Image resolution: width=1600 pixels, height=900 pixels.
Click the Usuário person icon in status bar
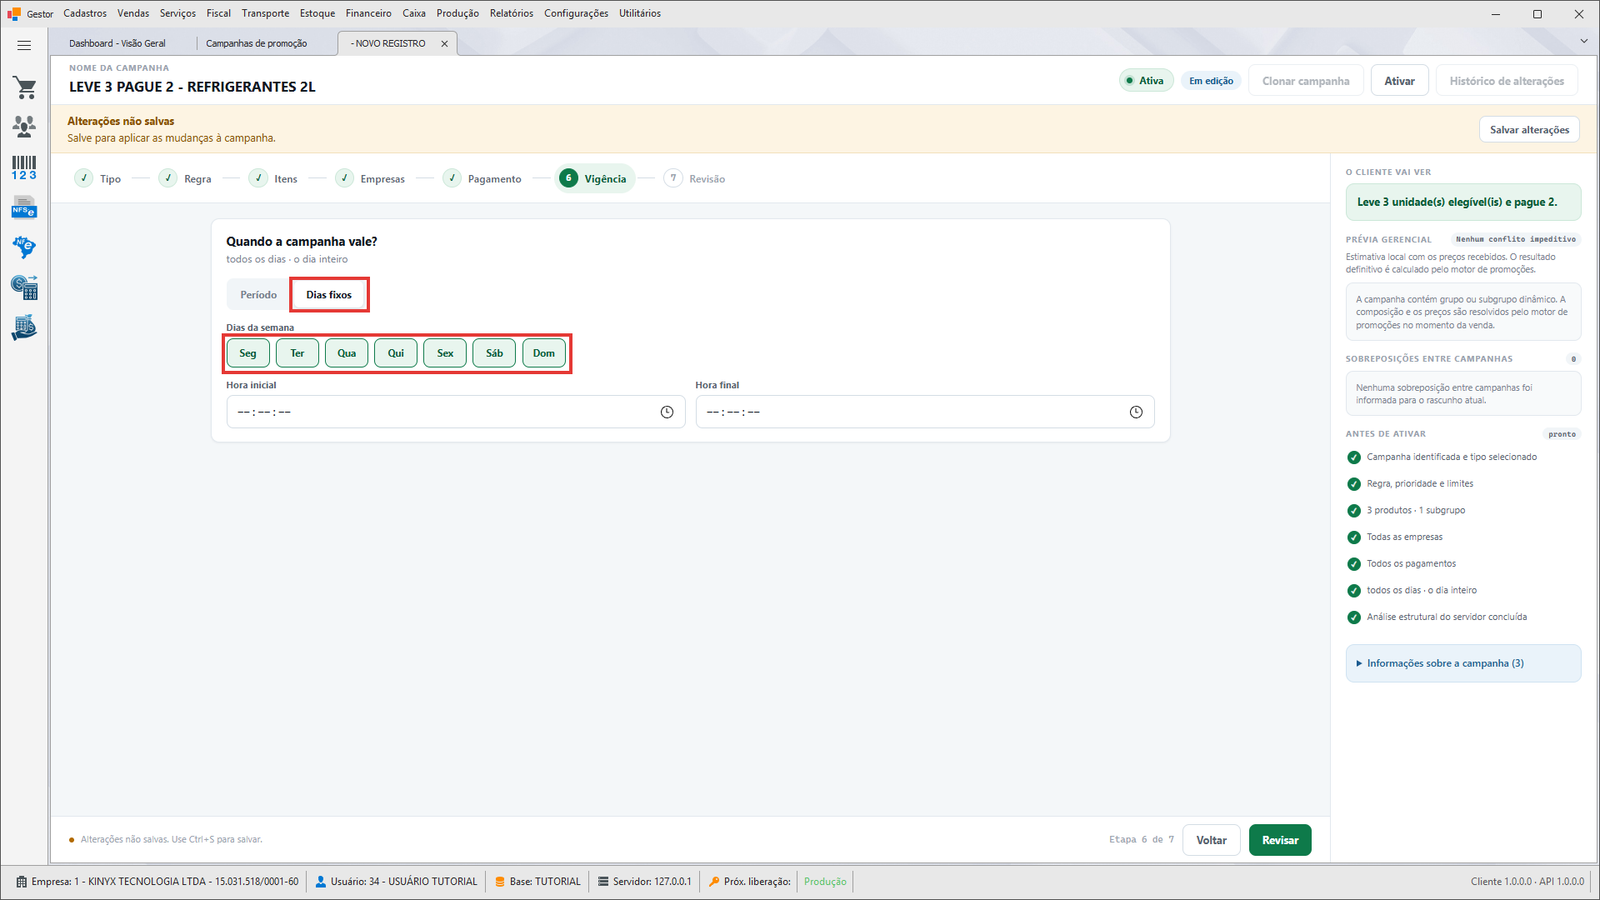[321, 882]
